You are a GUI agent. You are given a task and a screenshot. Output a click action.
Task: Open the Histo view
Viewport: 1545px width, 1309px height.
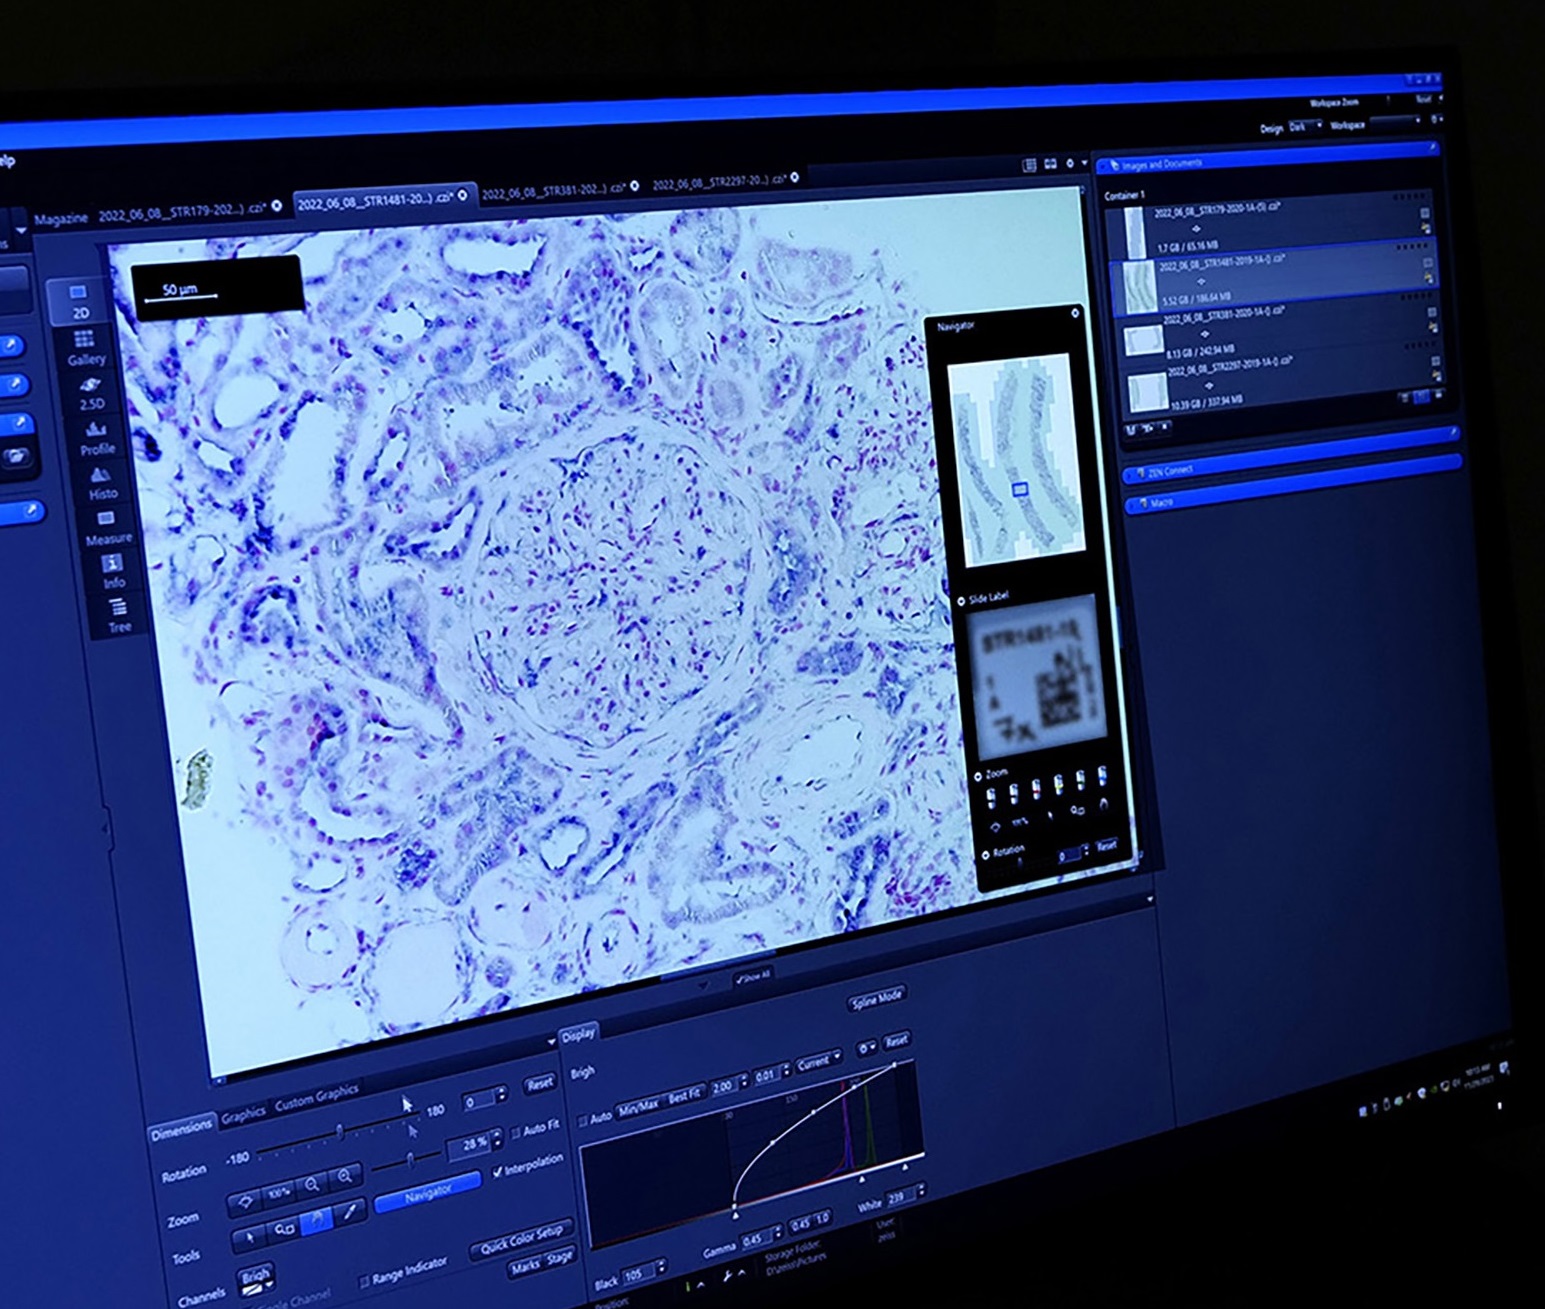102,483
